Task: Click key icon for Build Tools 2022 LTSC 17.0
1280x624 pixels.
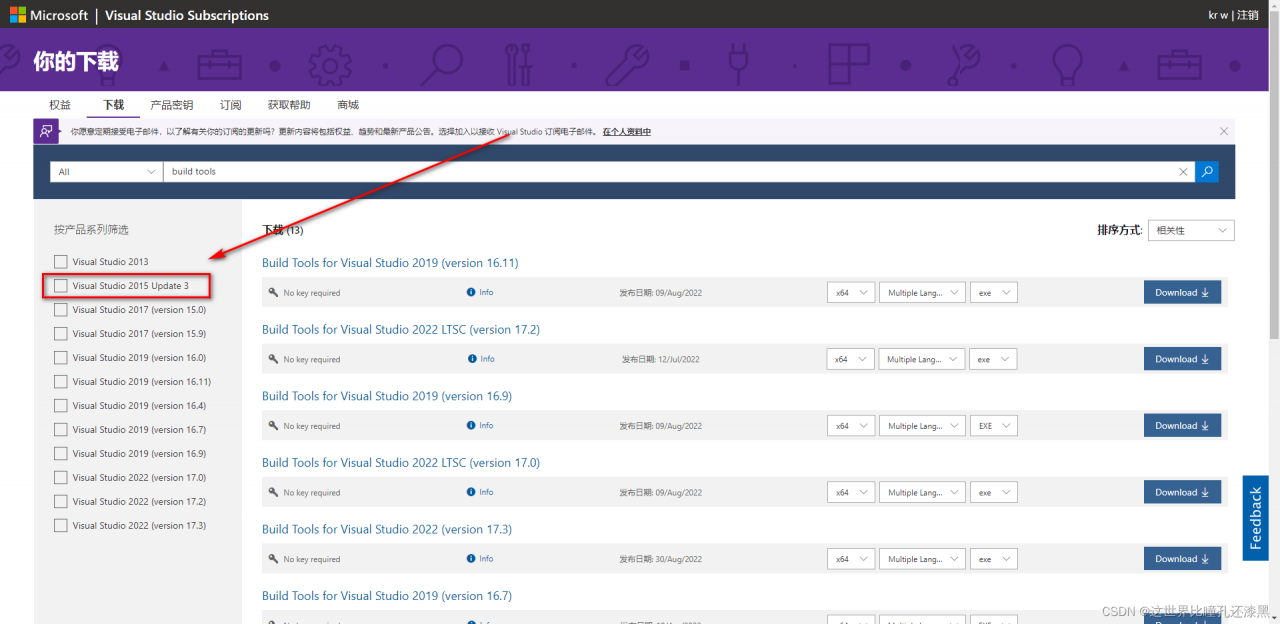Action: click(273, 492)
